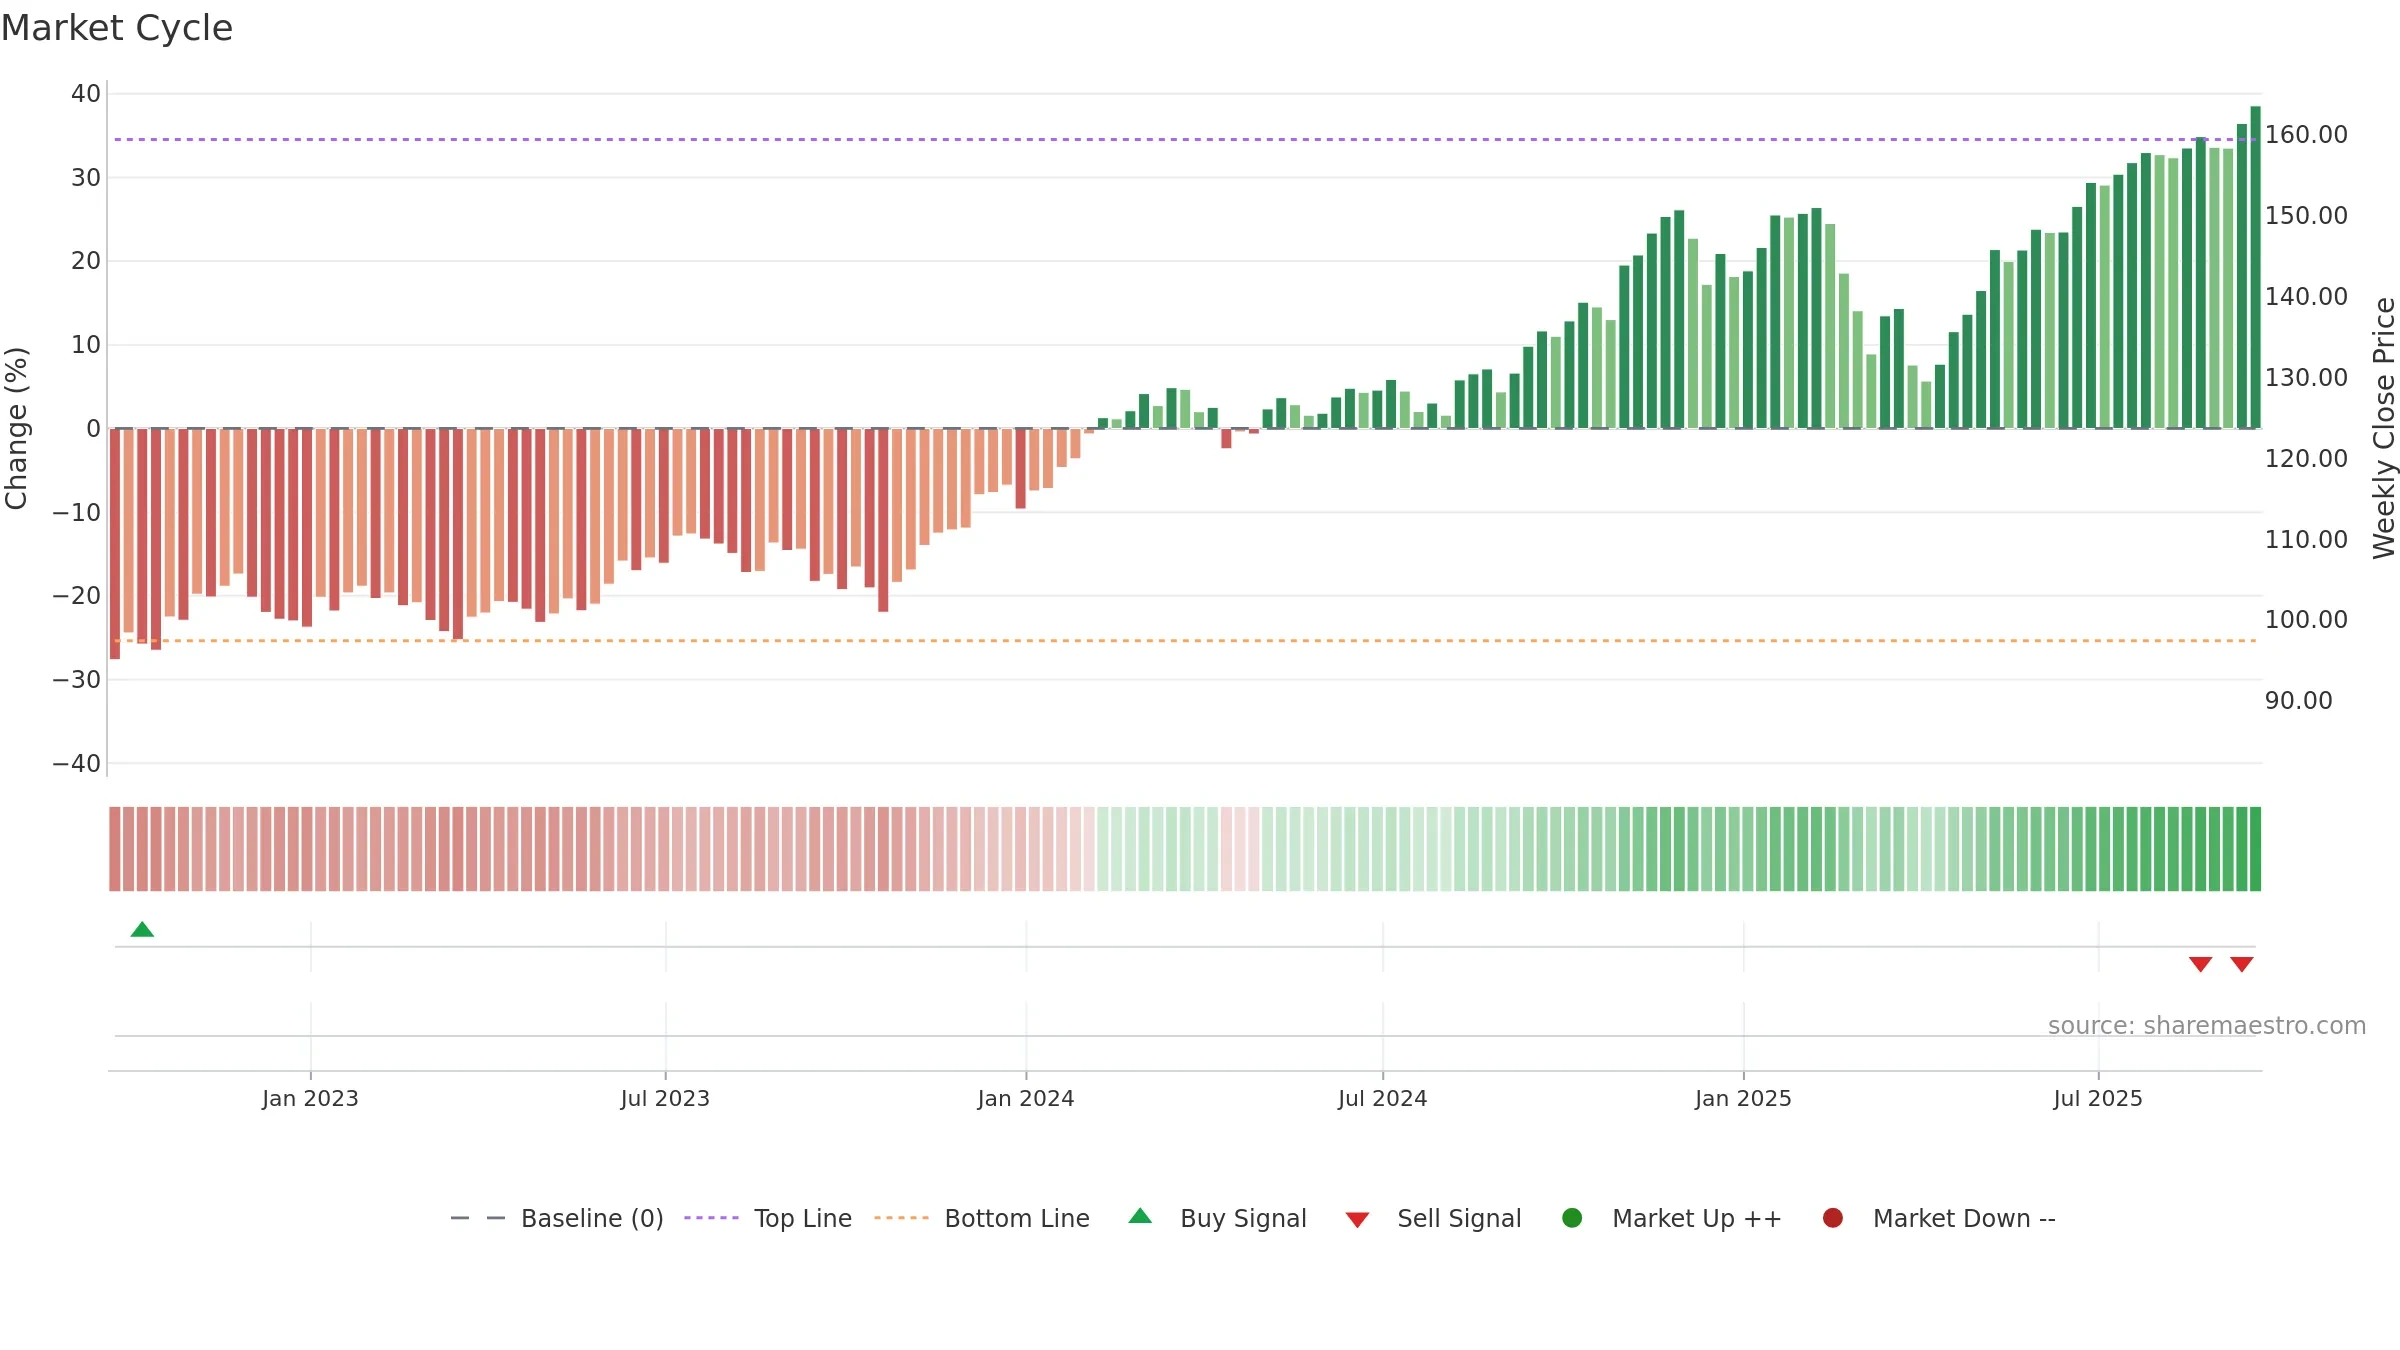Click the Jan 2025 axis label
The width and height of the screenshot is (2400, 1350).
coord(1743,1098)
